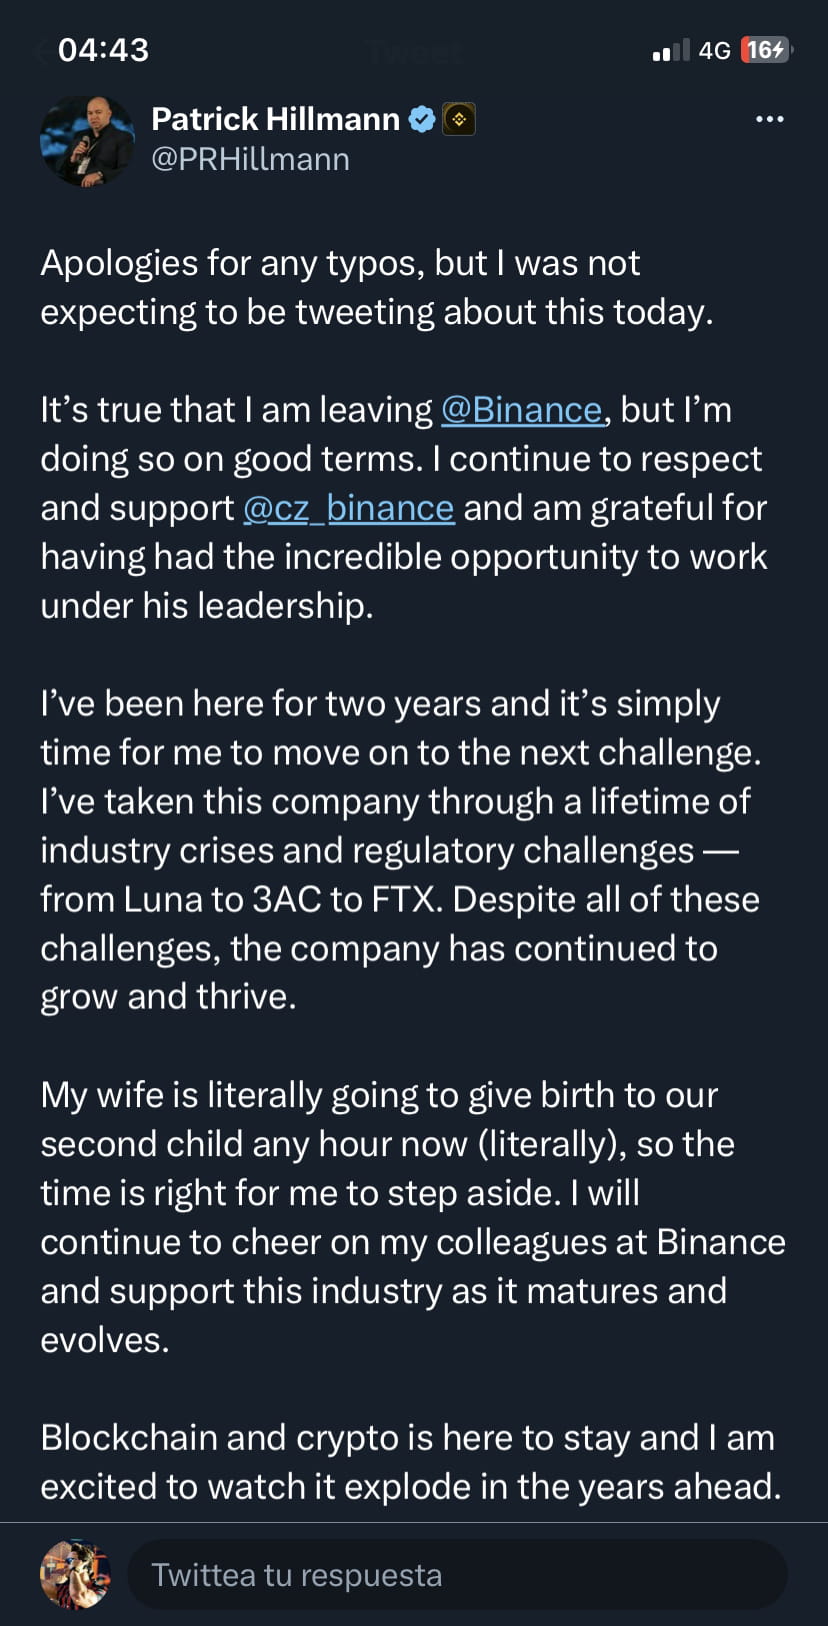Tap Patrick Hillmann's display name
The width and height of the screenshot is (828, 1626).
coord(275,118)
